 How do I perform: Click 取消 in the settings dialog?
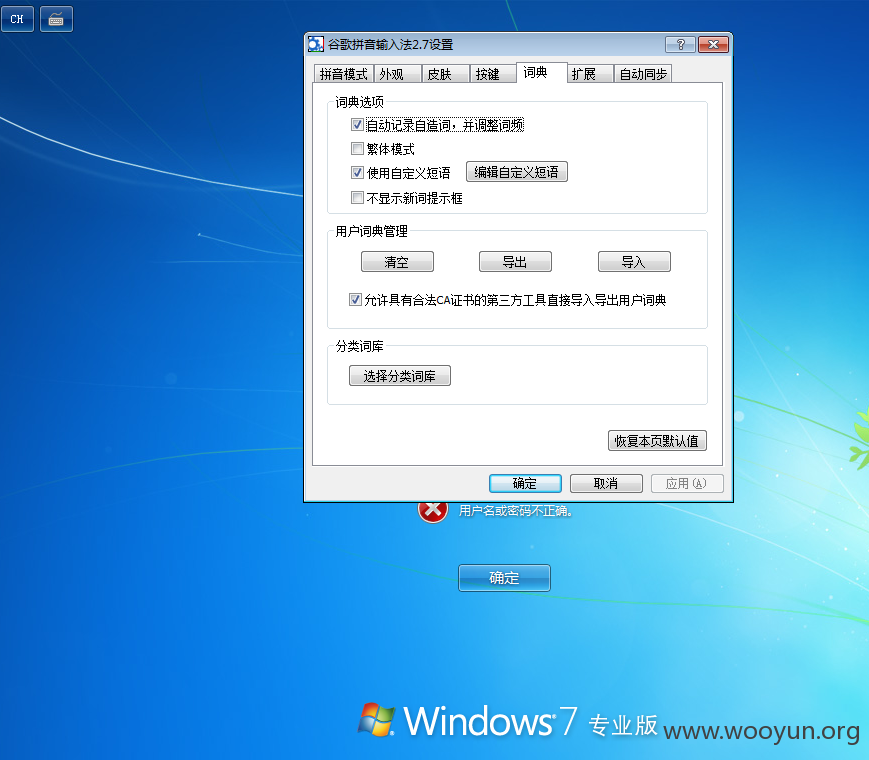point(606,483)
